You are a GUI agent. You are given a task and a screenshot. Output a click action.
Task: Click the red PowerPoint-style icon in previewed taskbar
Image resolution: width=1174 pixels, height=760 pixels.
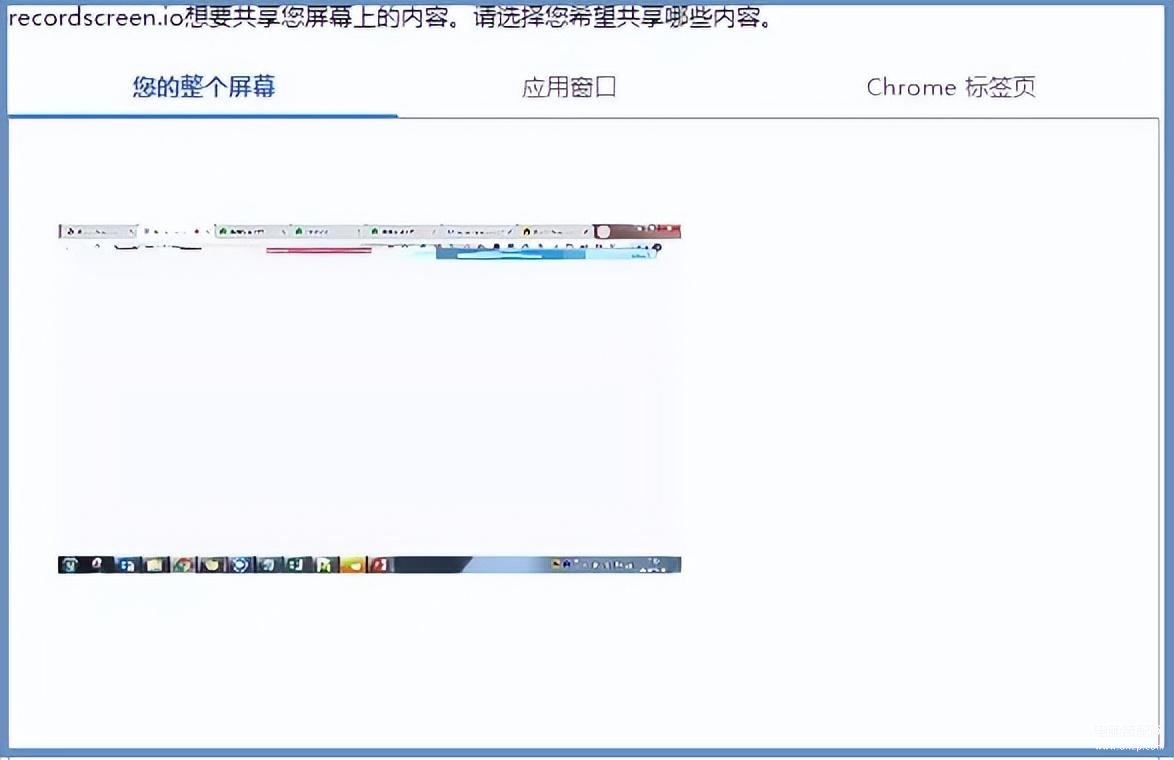click(379, 565)
